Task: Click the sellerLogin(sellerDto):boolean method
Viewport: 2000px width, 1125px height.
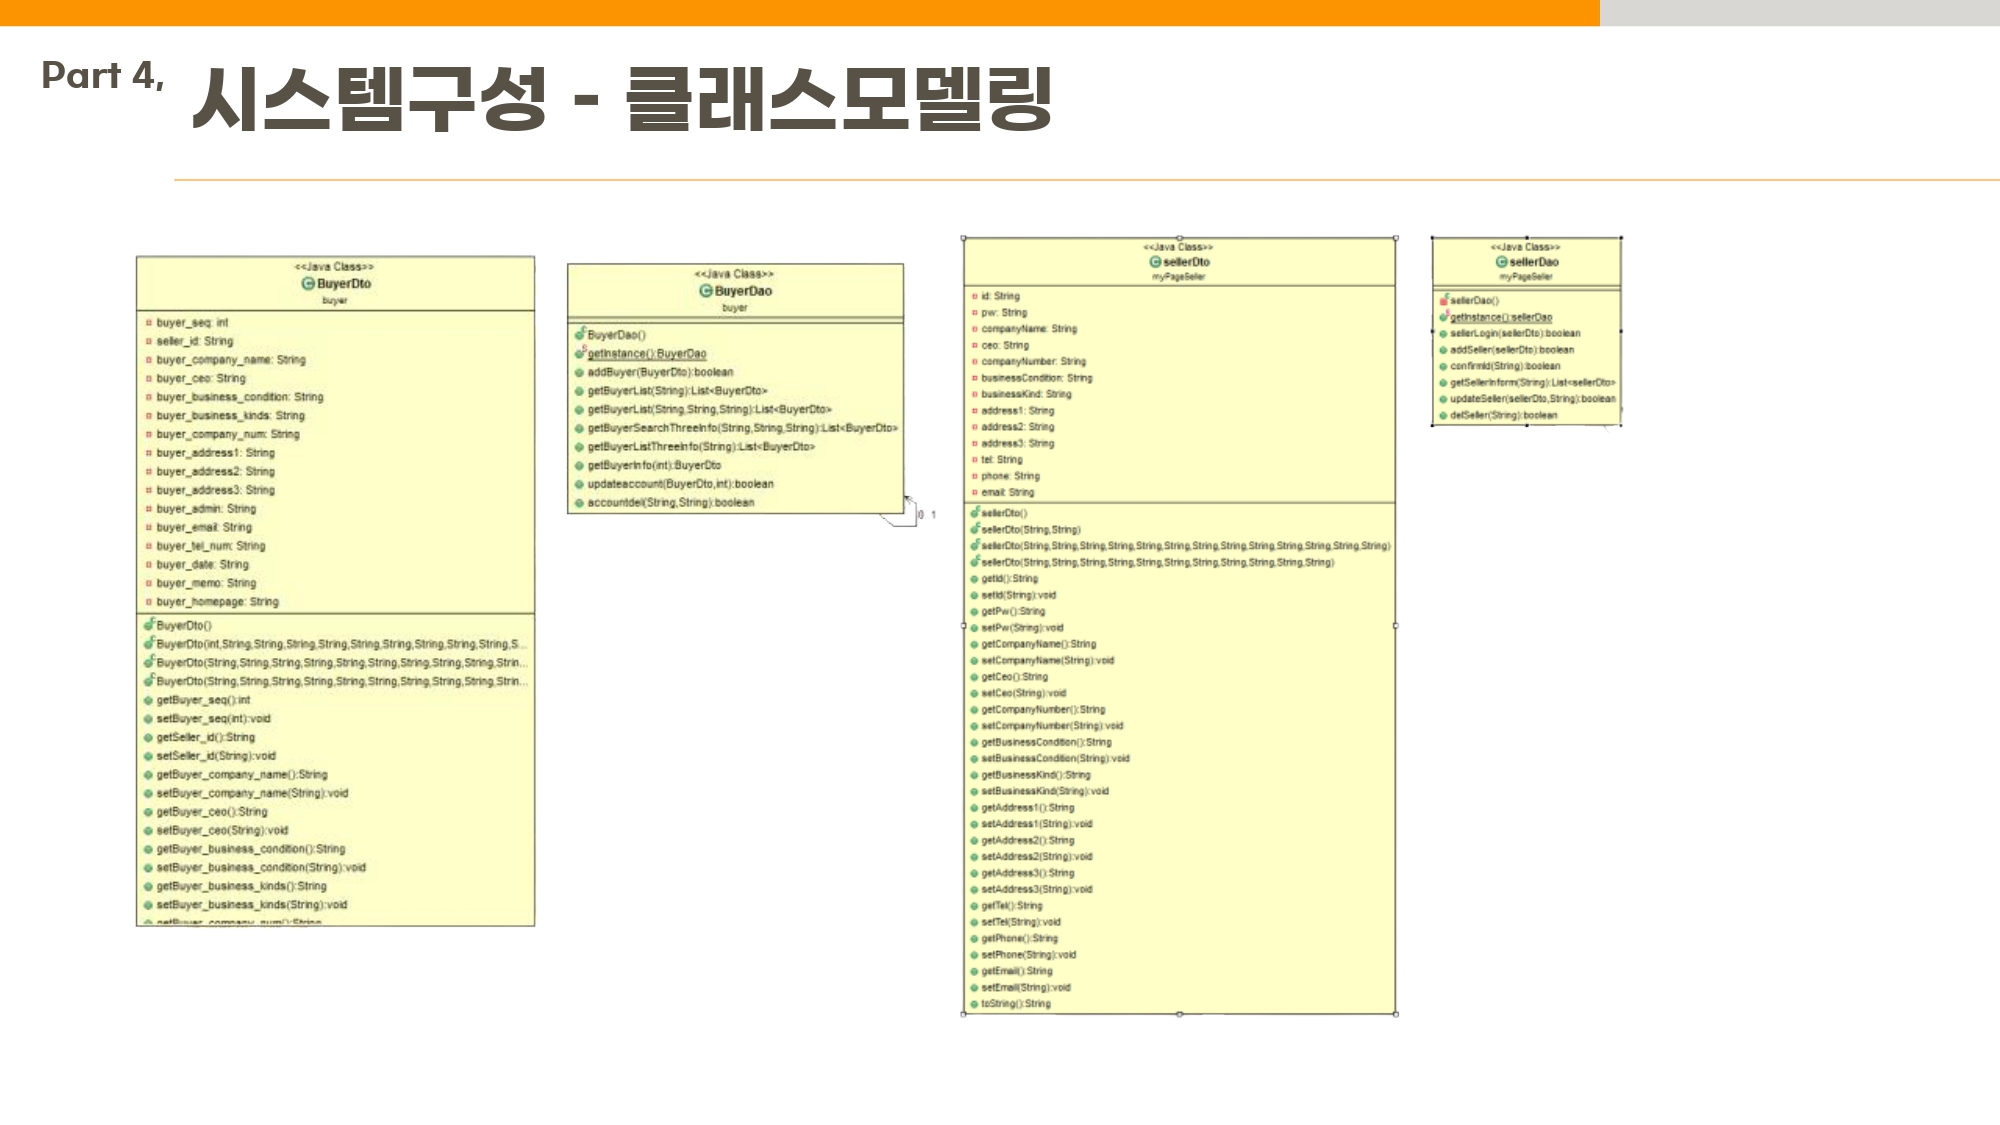Action: [x=1515, y=334]
